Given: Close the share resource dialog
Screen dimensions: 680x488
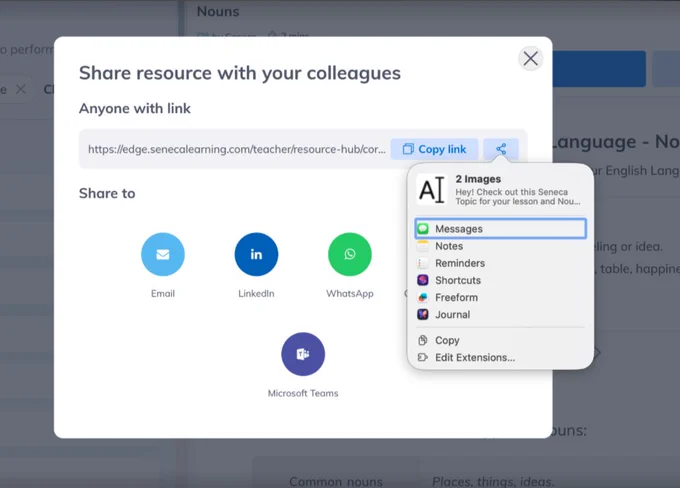Looking at the screenshot, I should tap(530, 59).
